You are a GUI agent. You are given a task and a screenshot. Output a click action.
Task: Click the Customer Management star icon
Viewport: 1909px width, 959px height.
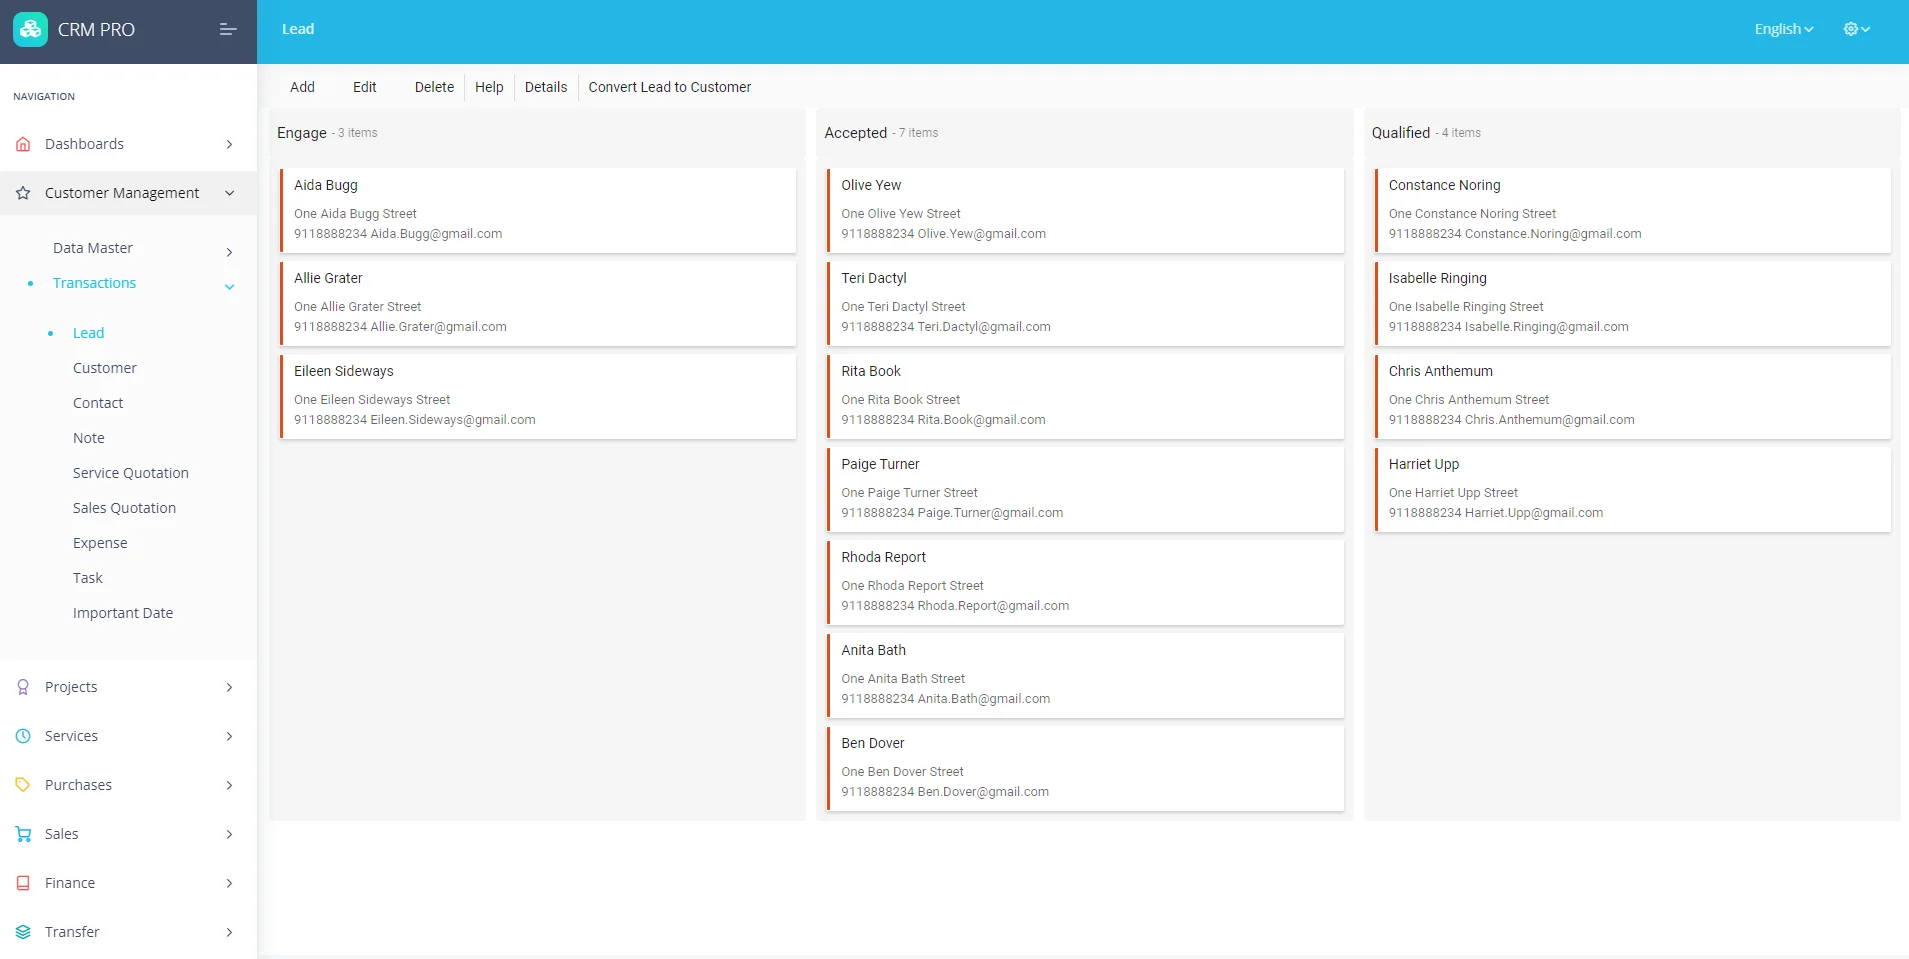coord(22,193)
